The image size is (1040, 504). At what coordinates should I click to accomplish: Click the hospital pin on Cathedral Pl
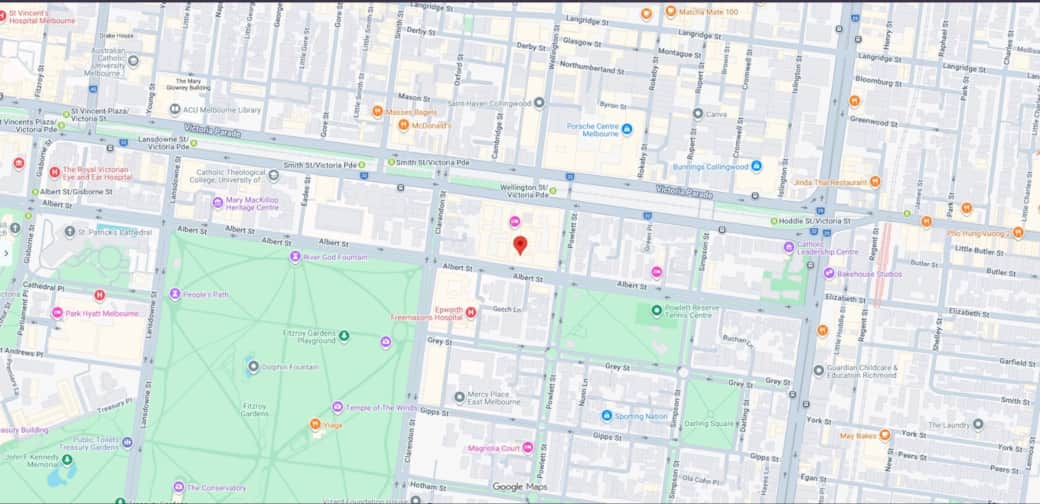[x=99, y=295]
